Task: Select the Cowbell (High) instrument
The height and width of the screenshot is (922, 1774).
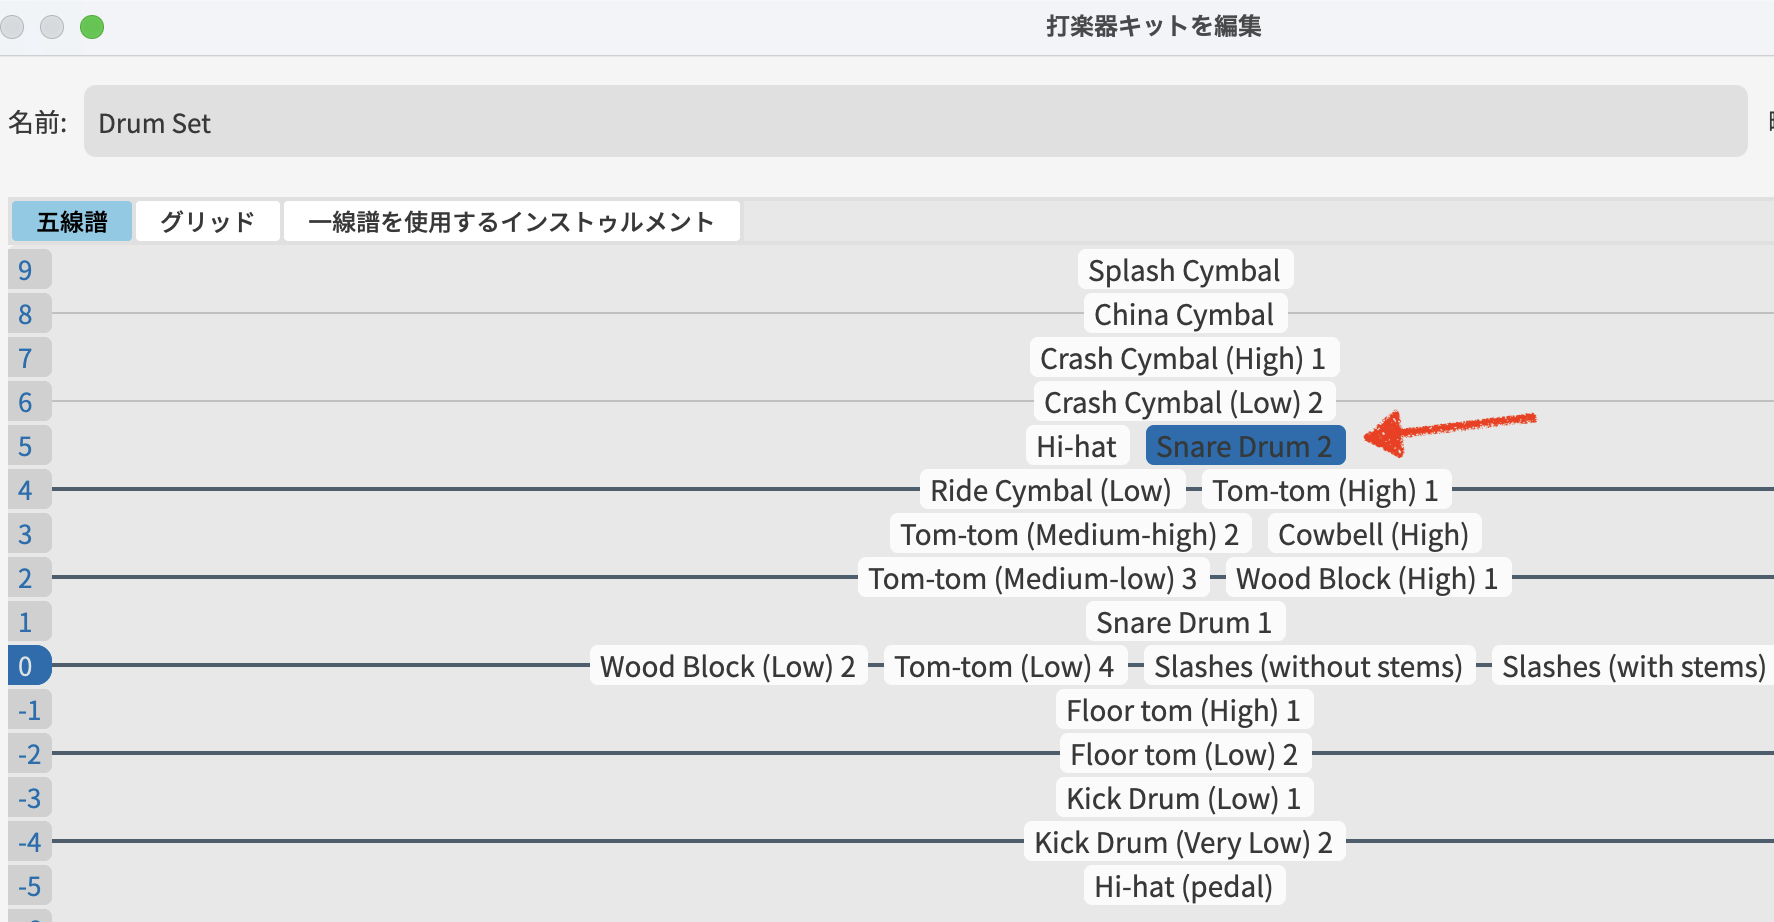Action: [x=1373, y=534]
